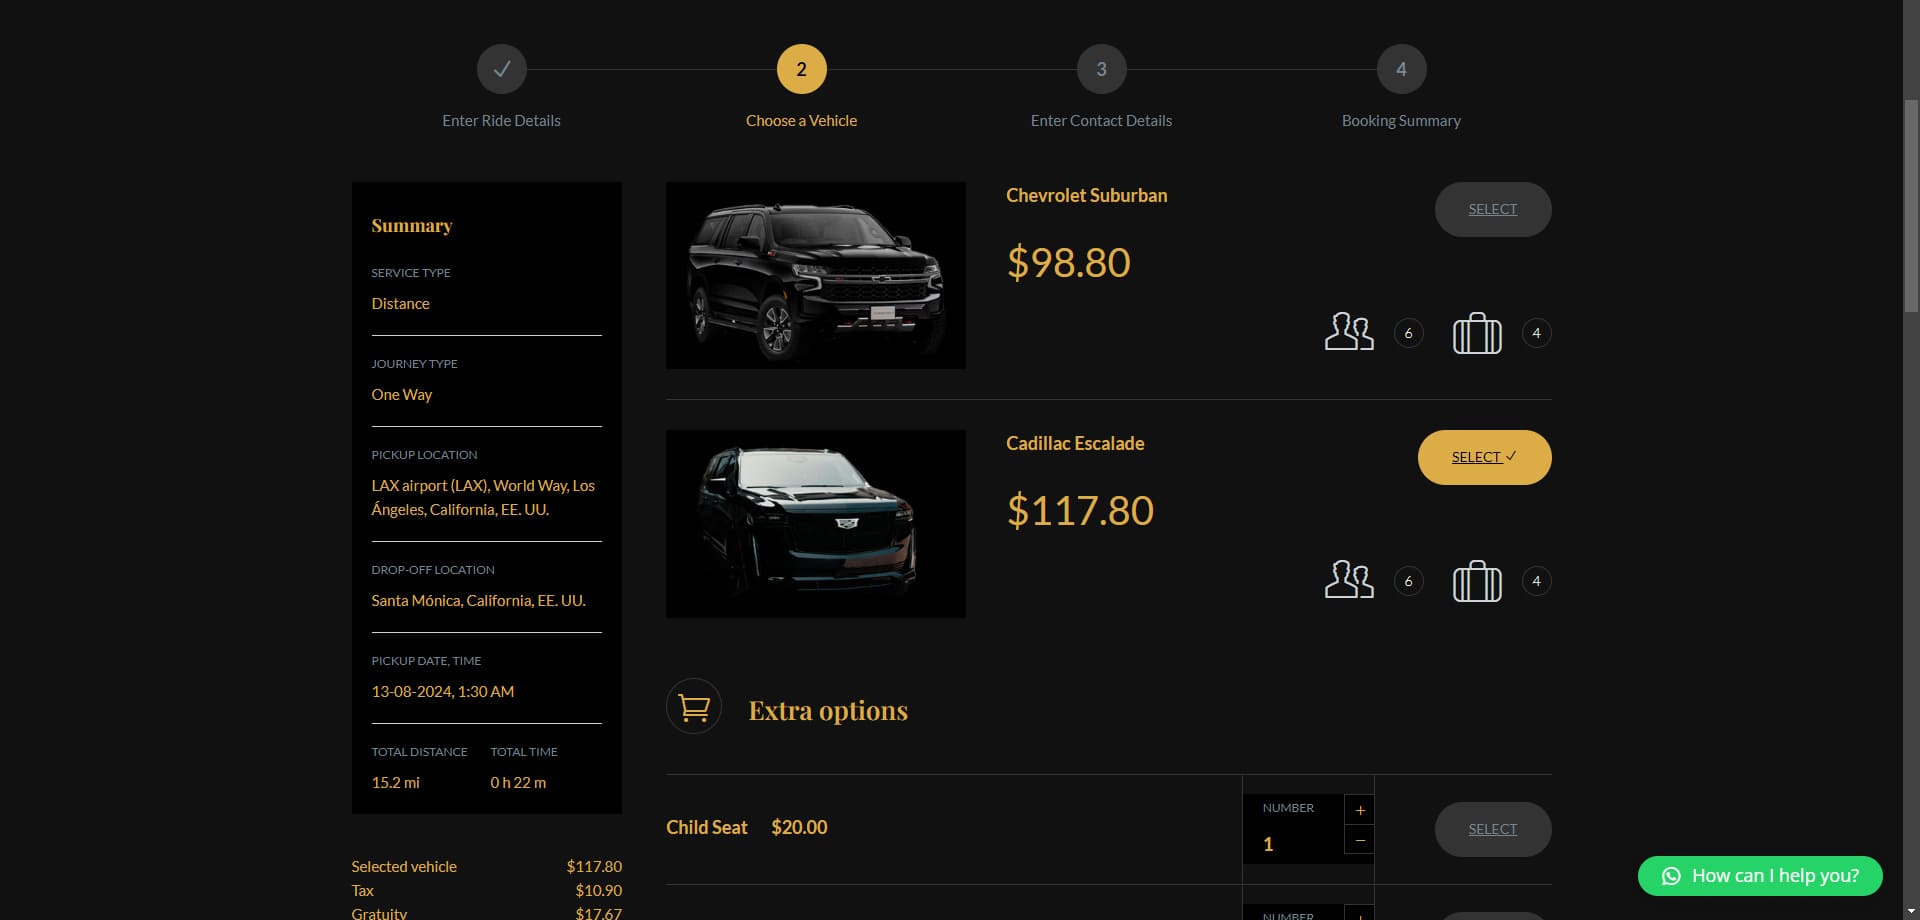Click the Child Seat option label
1920x920 pixels.
pos(707,828)
